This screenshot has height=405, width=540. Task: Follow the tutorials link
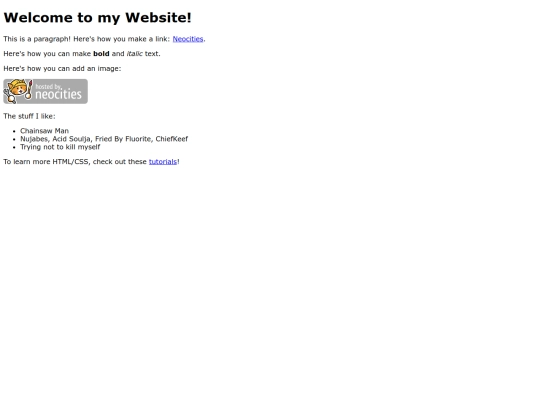pyautogui.click(x=163, y=162)
